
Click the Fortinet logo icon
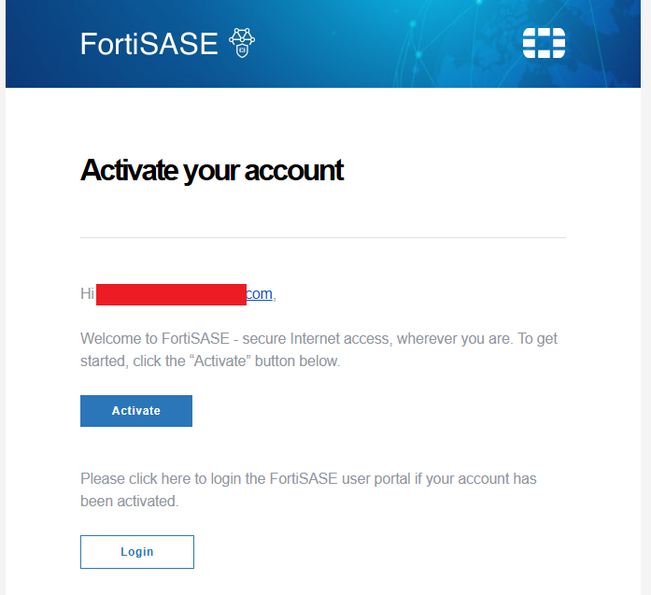coord(544,43)
